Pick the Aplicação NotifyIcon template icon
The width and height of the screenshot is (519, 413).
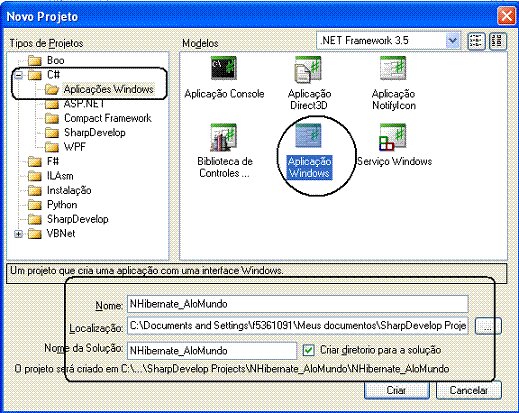coord(393,68)
